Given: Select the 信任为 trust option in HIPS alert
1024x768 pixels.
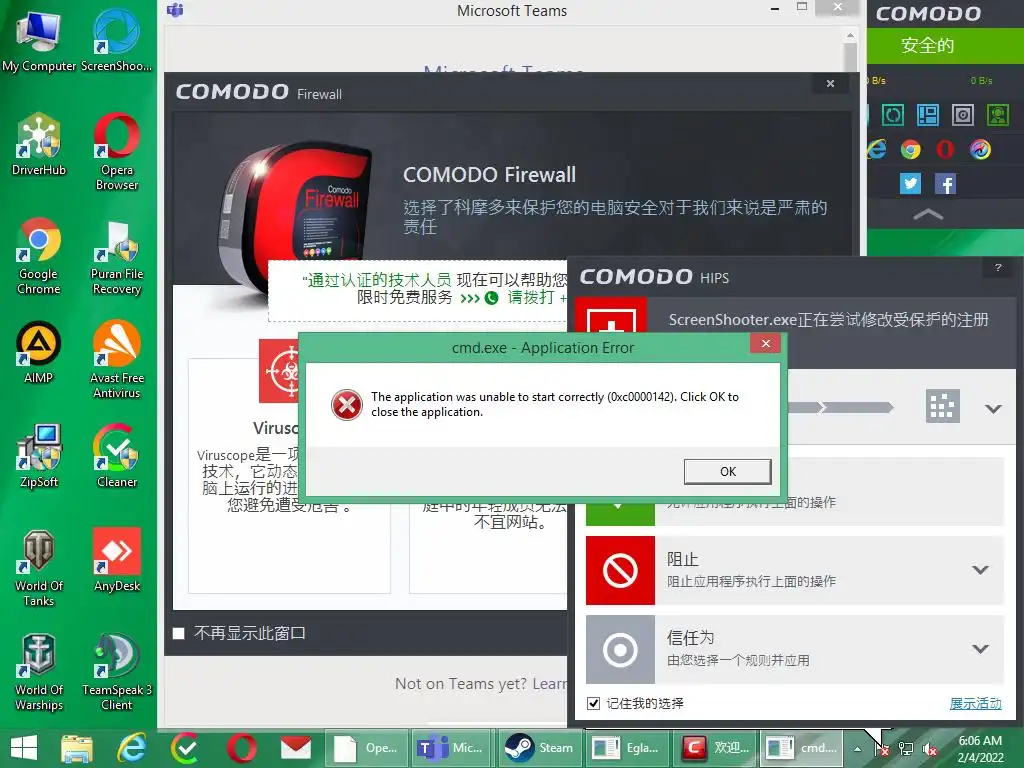Looking at the screenshot, I should 794,649.
